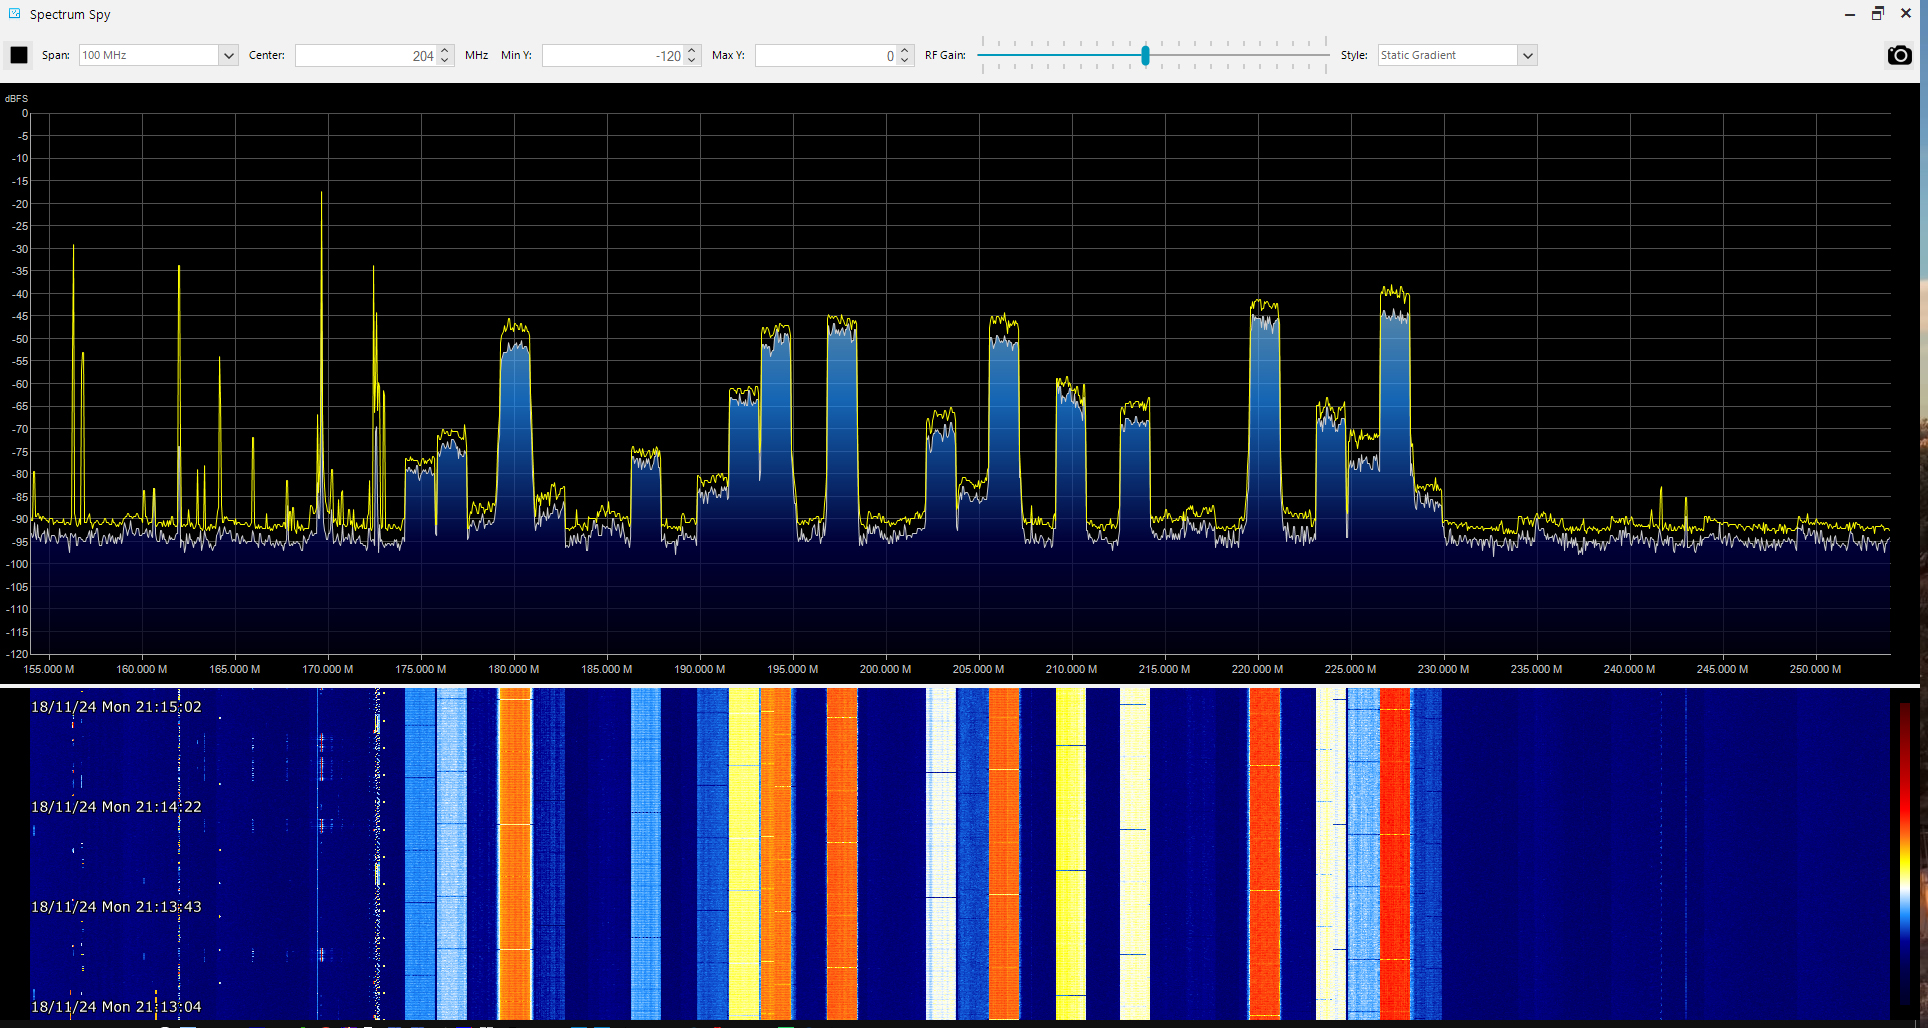Click the -50 dBFS axis label
Screen dimensions: 1928x1028
pyautogui.click(x=20, y=339)
